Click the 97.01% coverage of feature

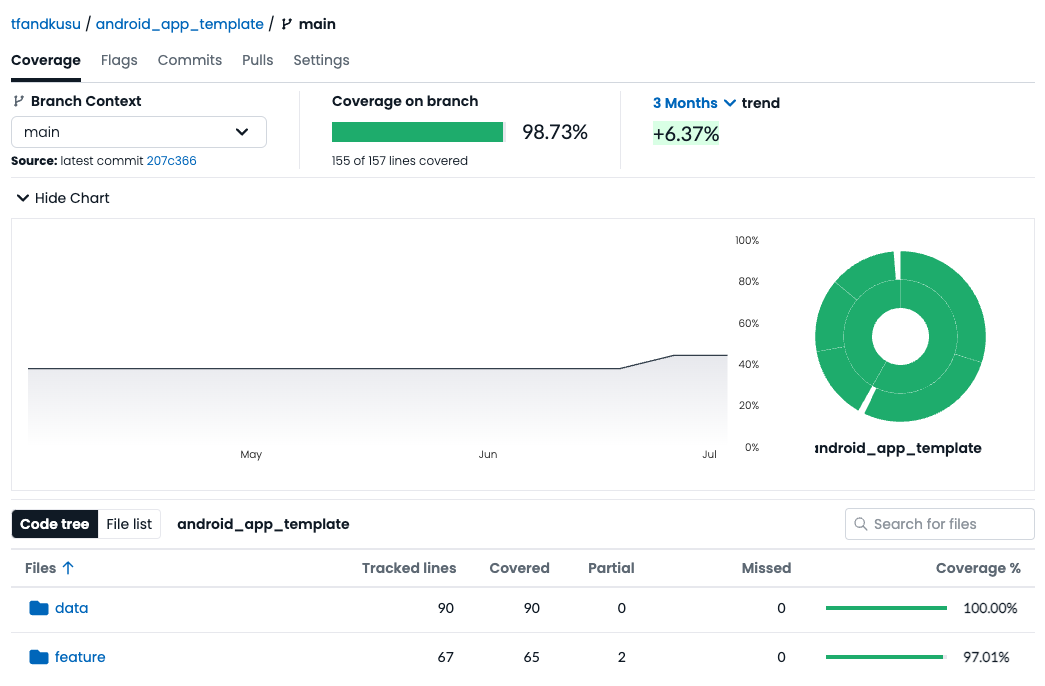[x=986, y=657]
